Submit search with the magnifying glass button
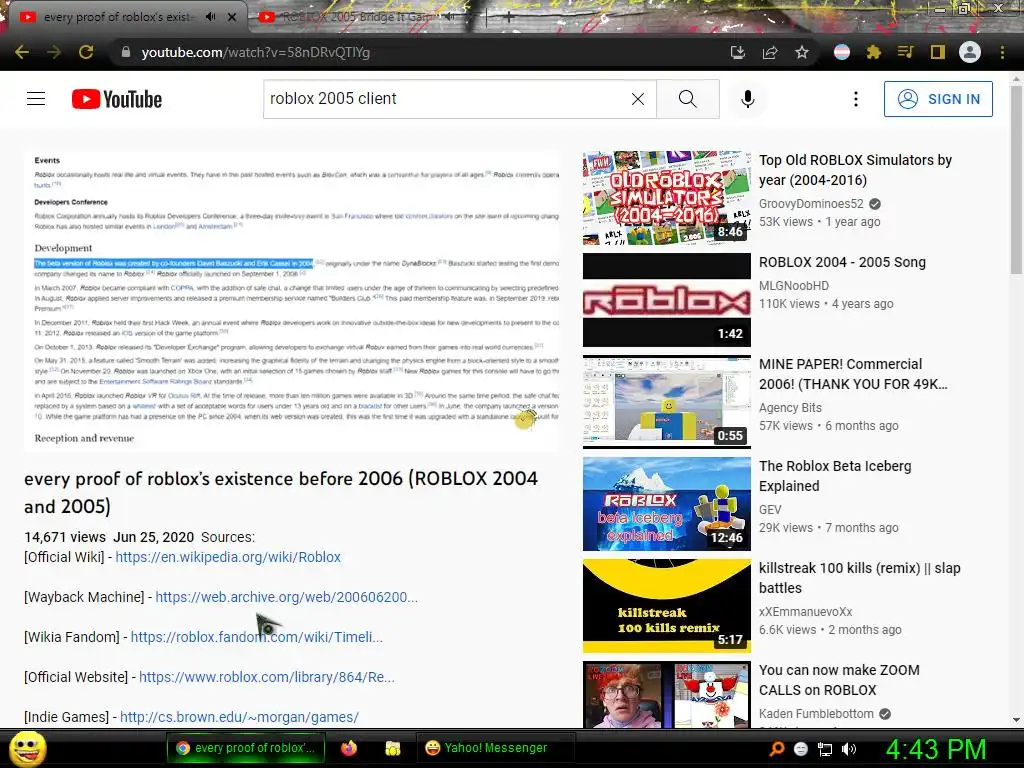Viewport: 1024px width, 768px height. tap(688, 99)
